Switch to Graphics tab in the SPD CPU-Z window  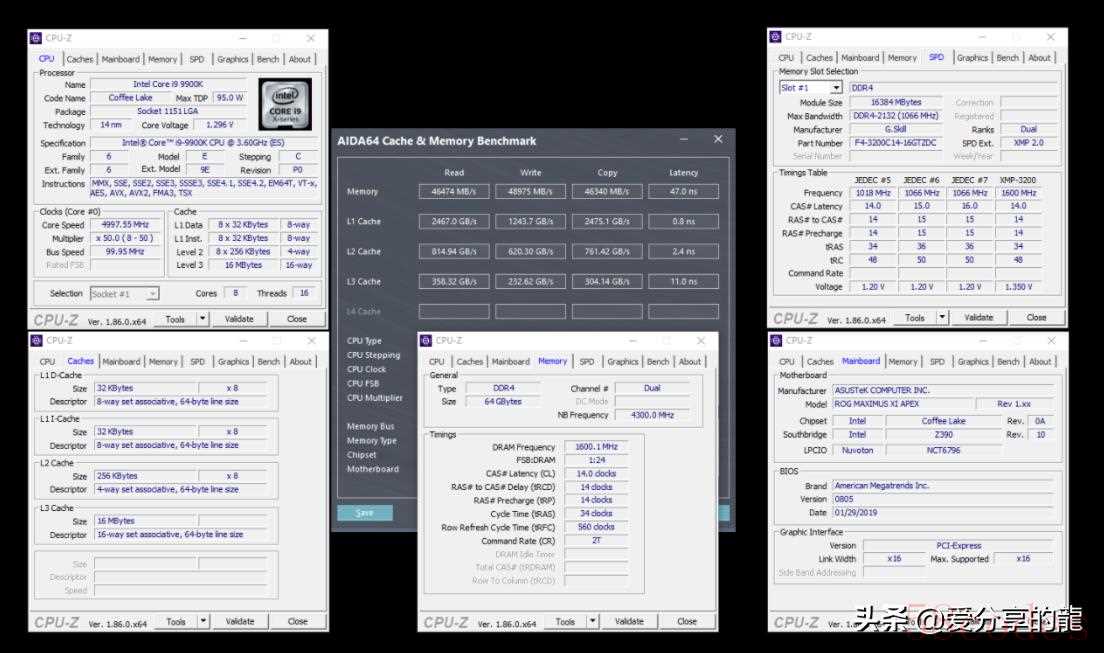[972, 58]
